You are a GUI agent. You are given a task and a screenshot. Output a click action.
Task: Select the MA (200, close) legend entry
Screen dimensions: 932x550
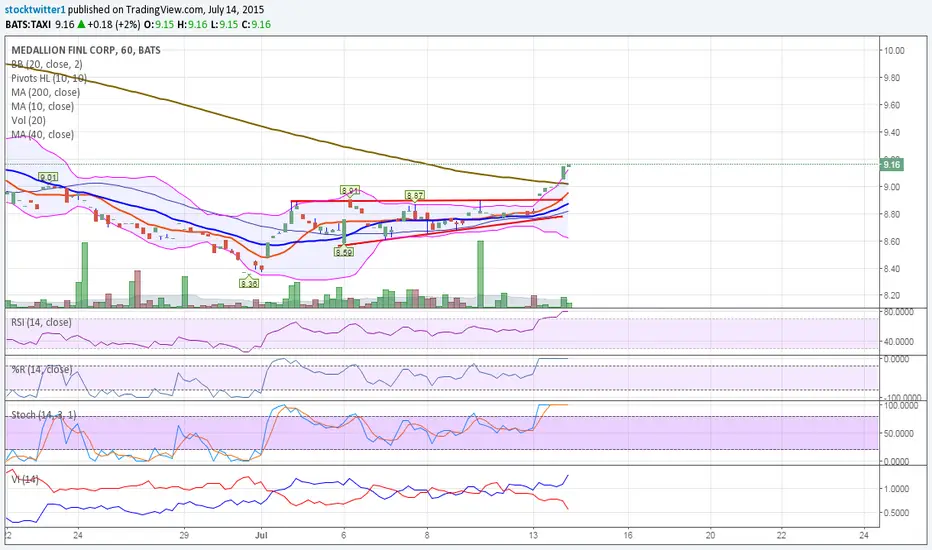pos(45,92)
